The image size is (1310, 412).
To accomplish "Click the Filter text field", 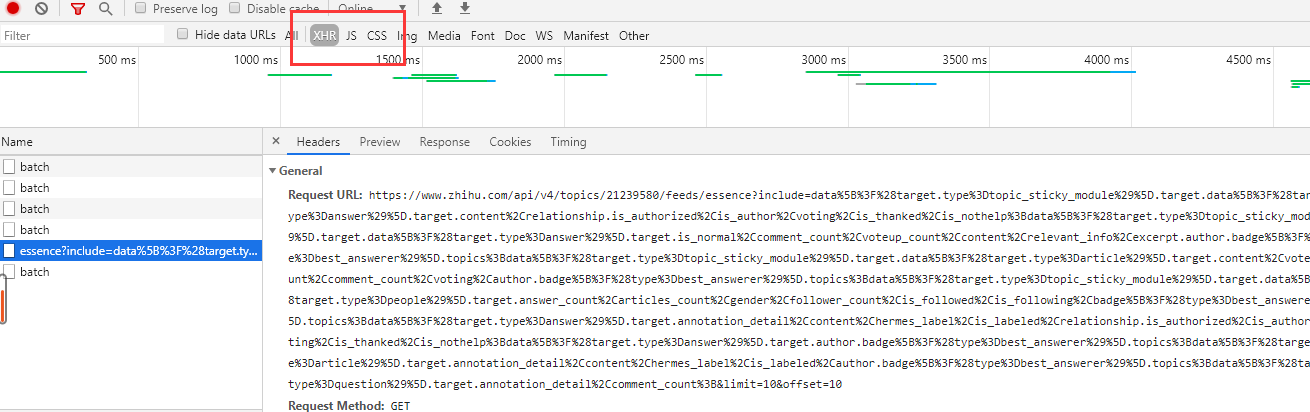I will 83,35.
